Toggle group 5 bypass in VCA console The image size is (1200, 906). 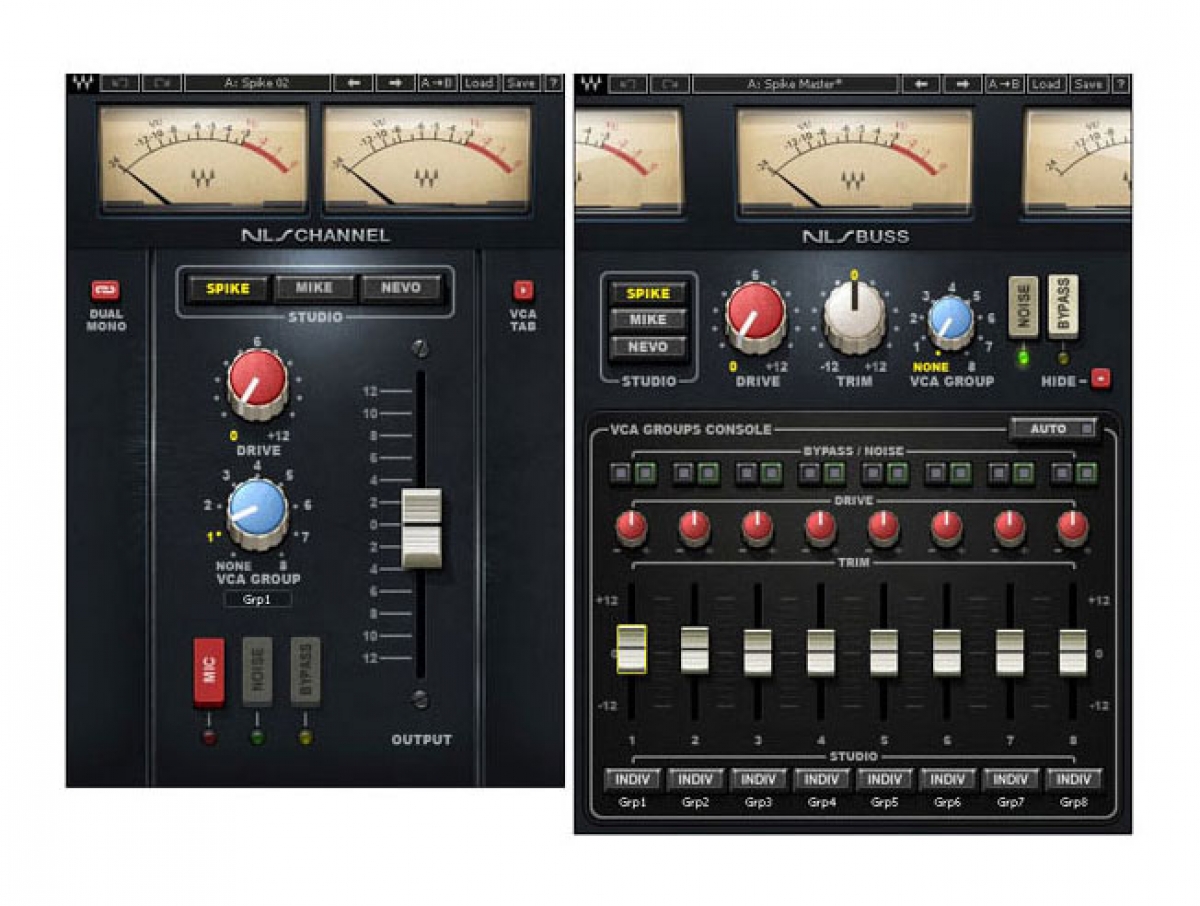pos(873,472)
